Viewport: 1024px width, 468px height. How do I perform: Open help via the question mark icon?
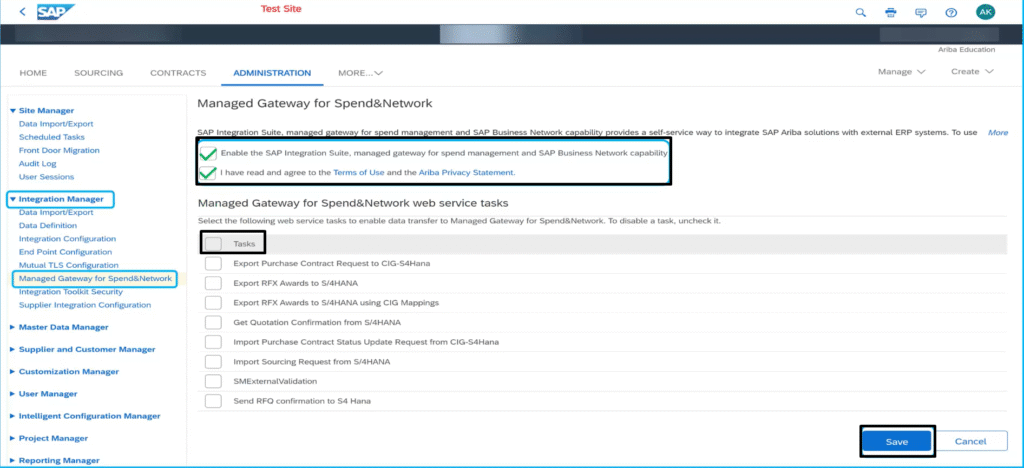951,12
